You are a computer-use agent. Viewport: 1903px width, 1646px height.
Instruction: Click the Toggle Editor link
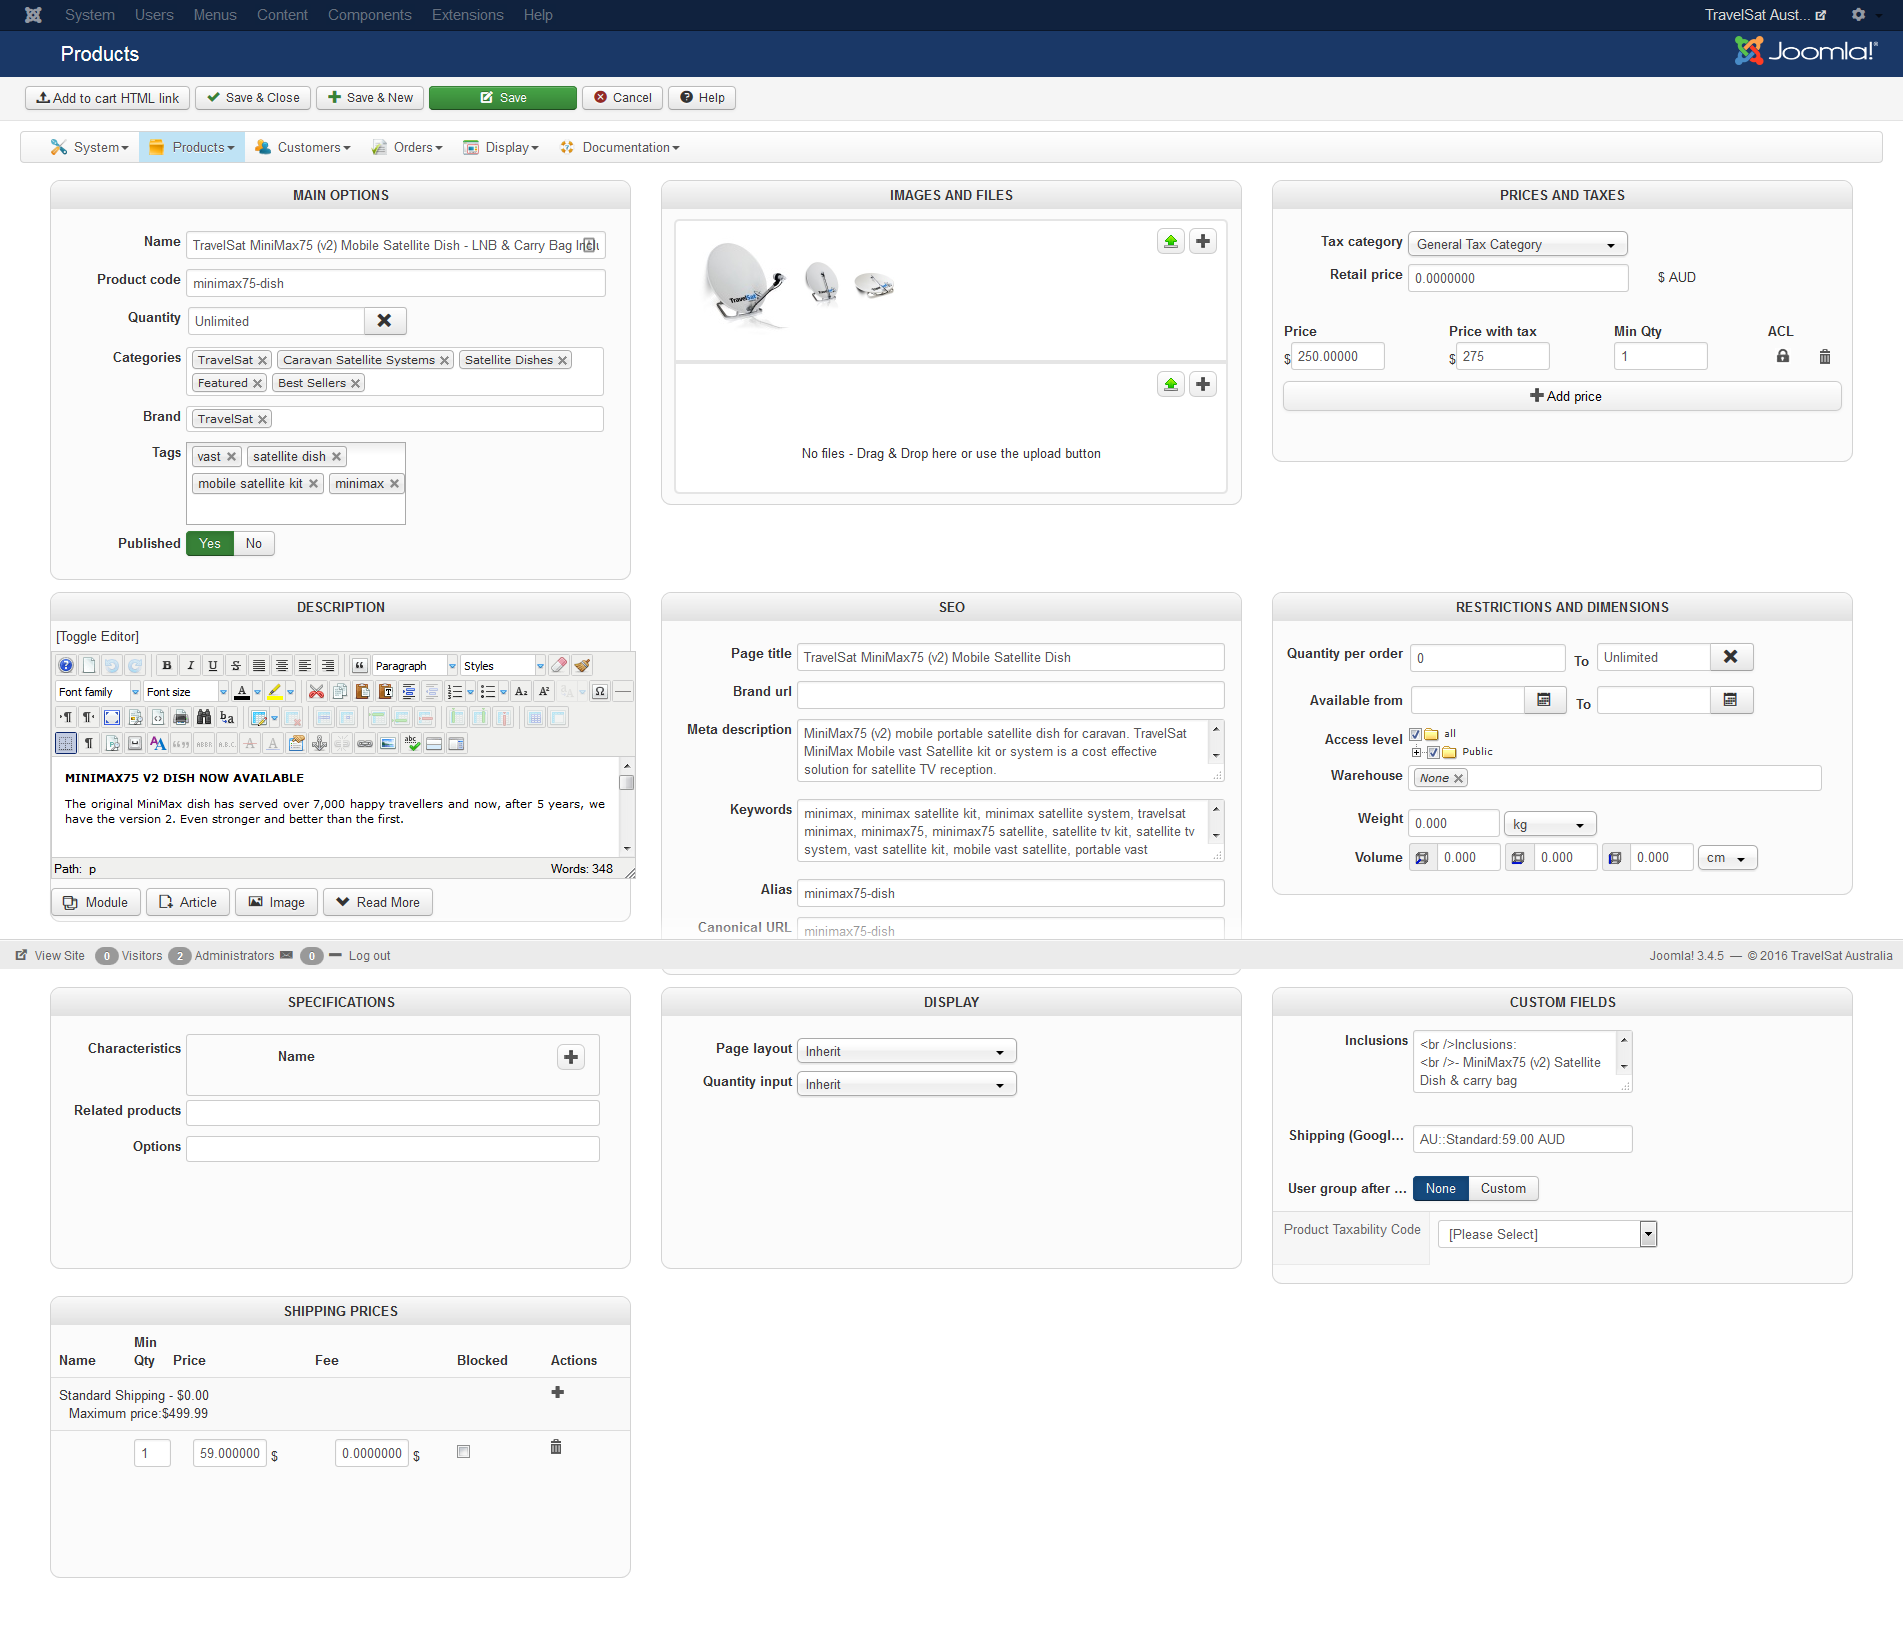click(97, 637)
